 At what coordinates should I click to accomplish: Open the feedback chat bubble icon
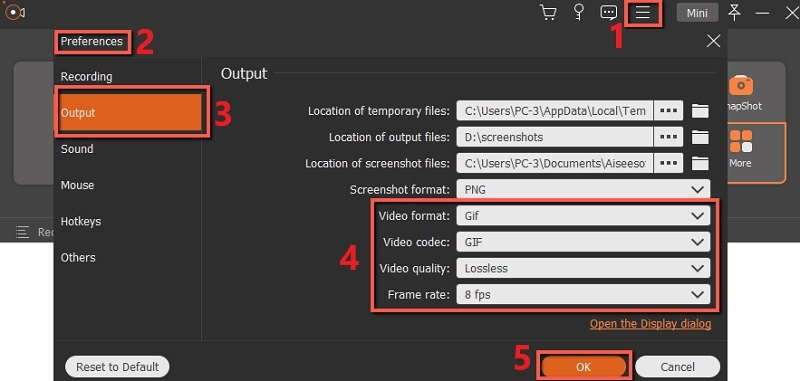point(609,12)
